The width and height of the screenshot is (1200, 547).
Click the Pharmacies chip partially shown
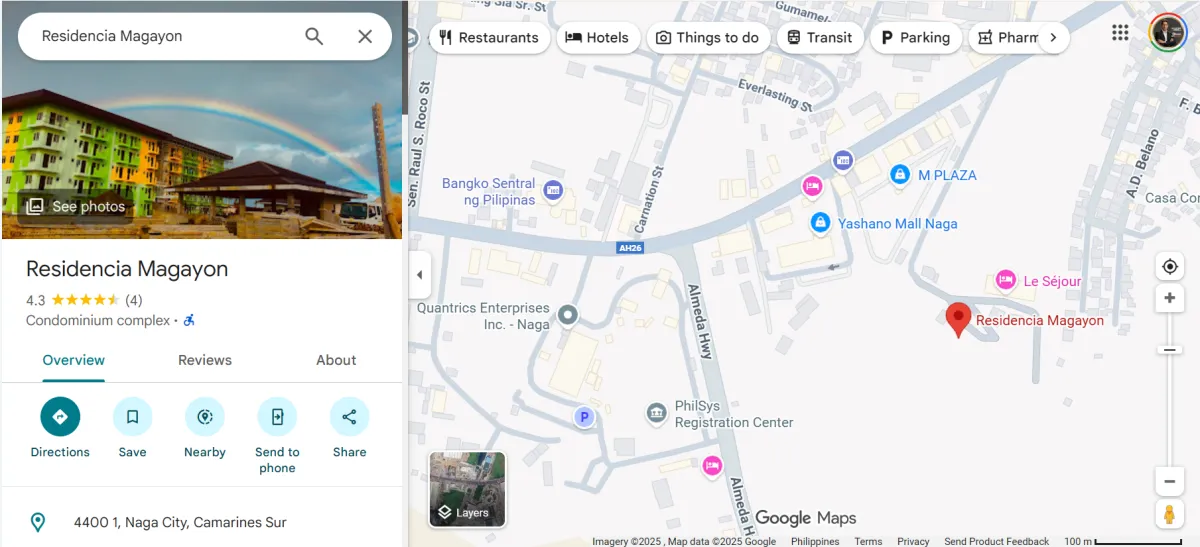click(1007, 38)
